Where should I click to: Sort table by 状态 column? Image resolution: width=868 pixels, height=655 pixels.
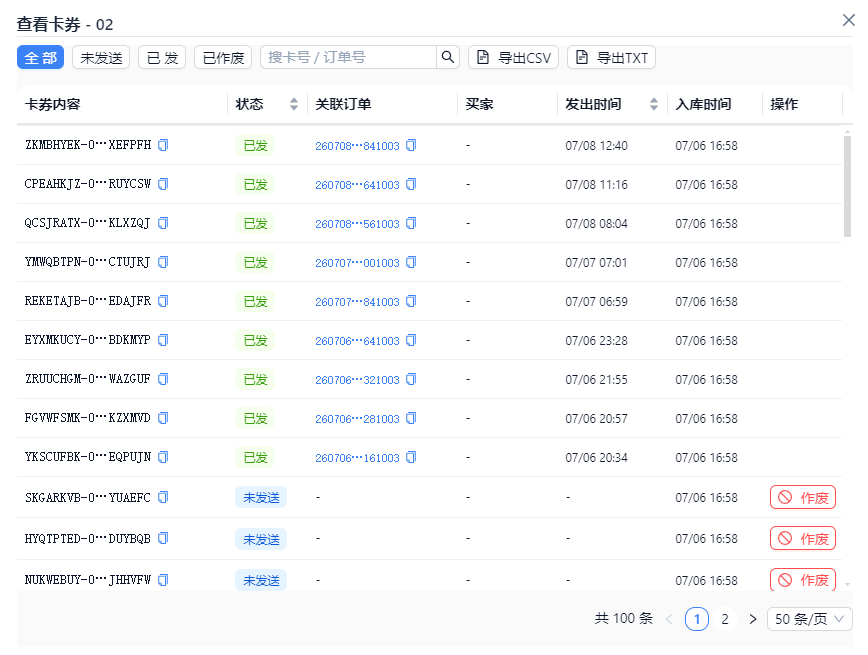point(294,104)
